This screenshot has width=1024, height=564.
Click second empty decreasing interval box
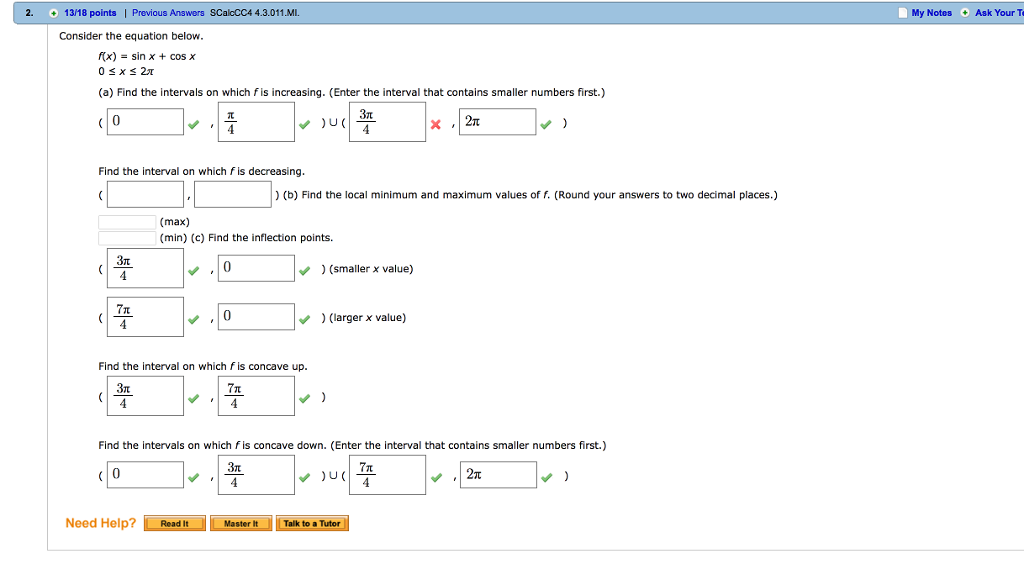(x=232, y=195)
